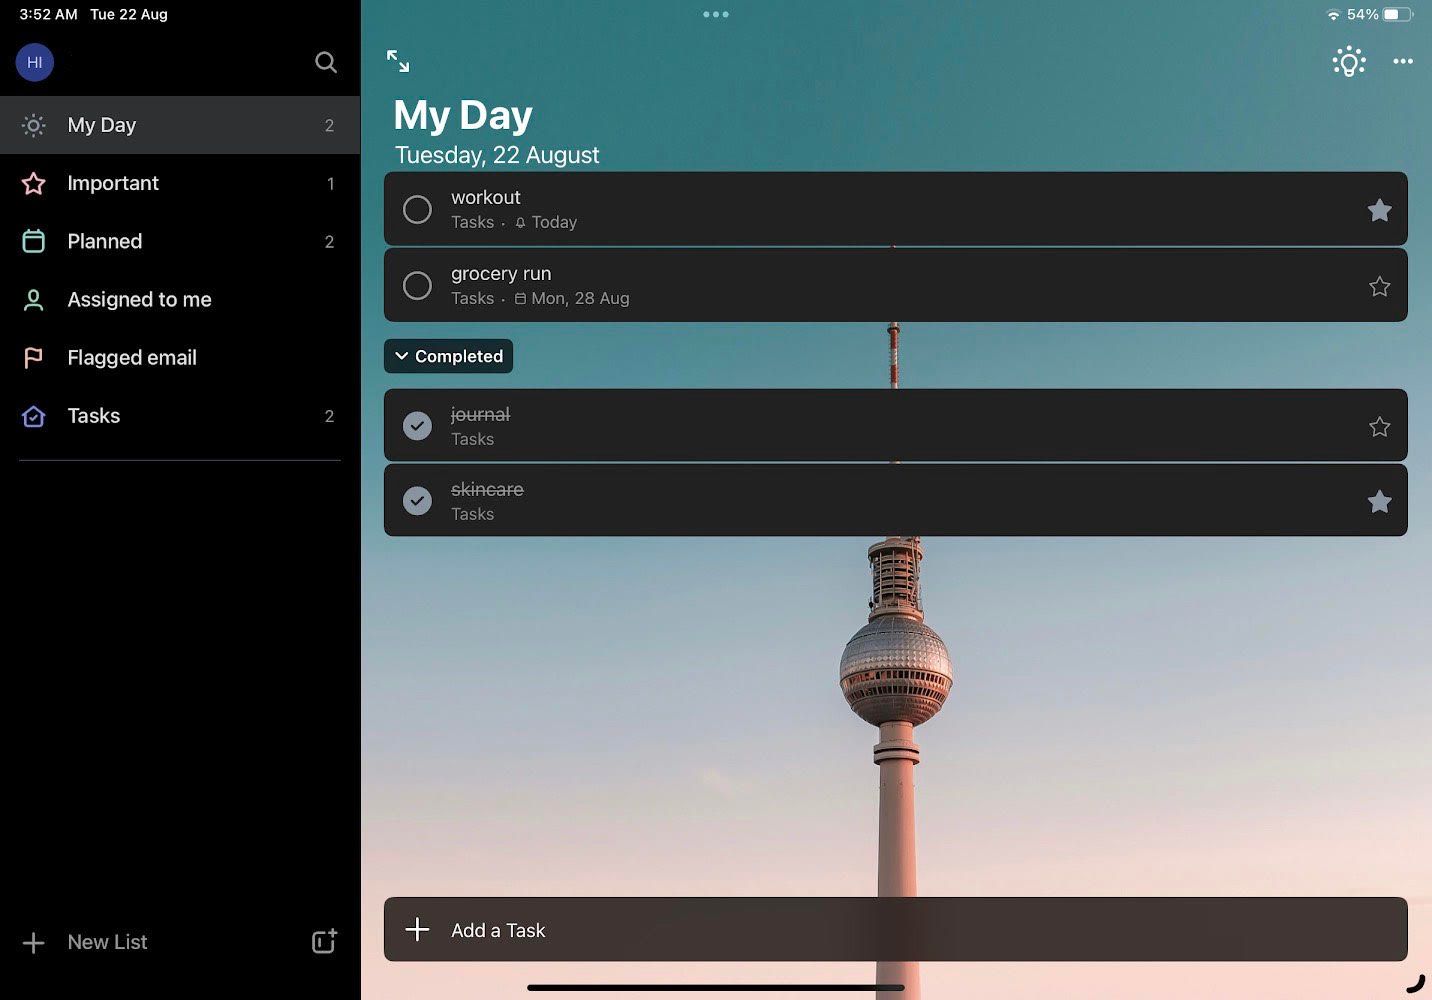1432x1000 pixels.
Task: Open the HI account avatar
Action: 34,62
